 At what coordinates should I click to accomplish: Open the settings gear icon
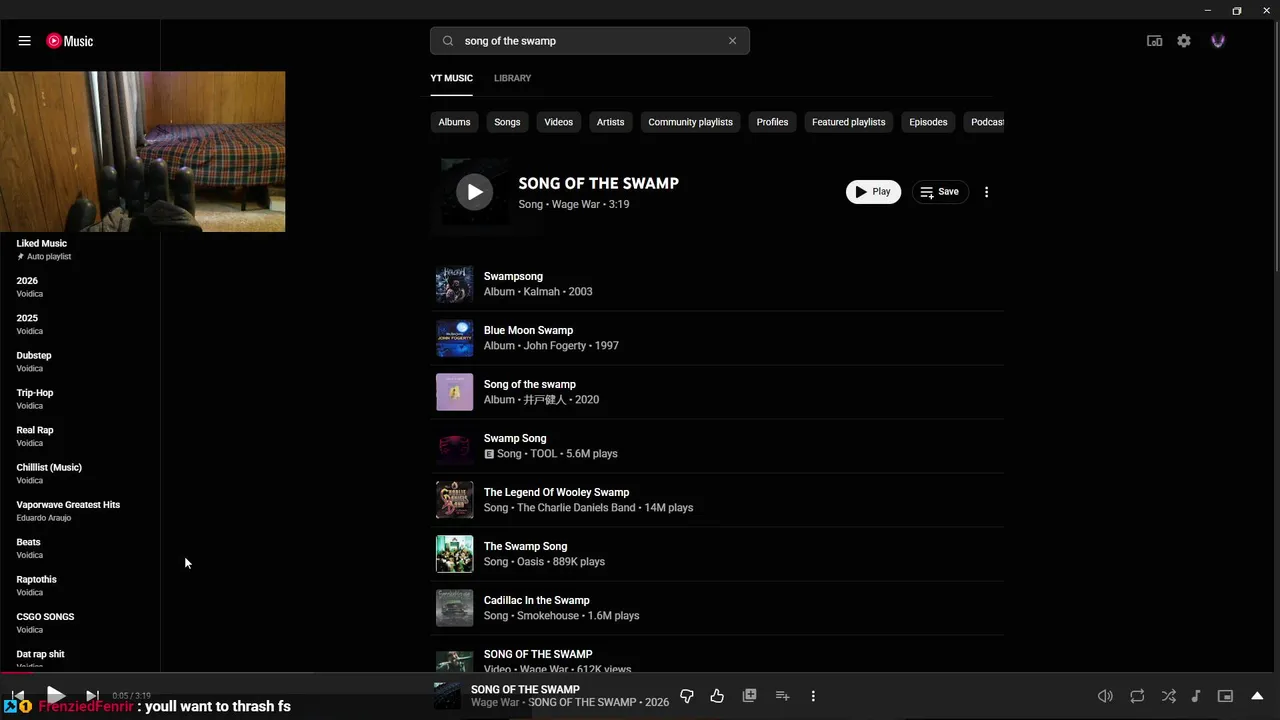1184,41
